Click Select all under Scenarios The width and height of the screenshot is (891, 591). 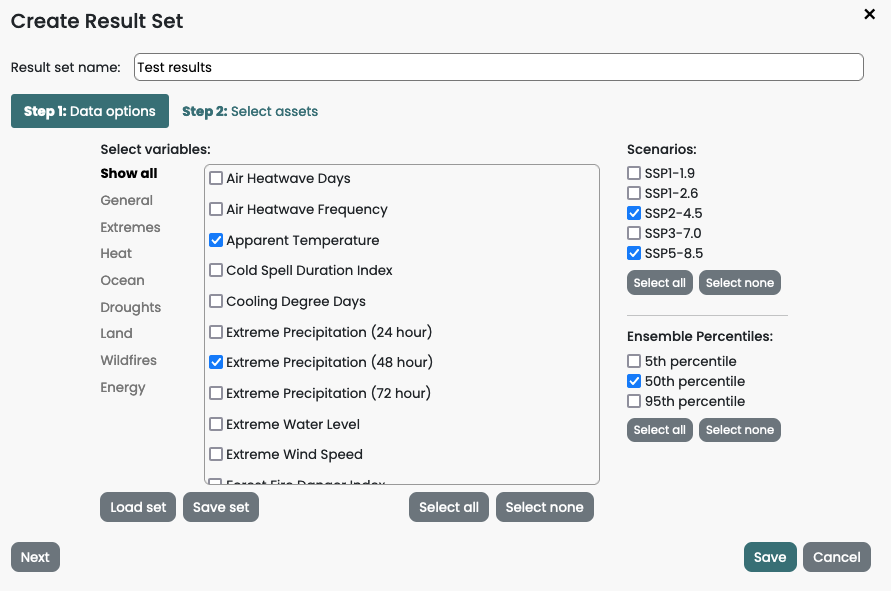point(660,282)
